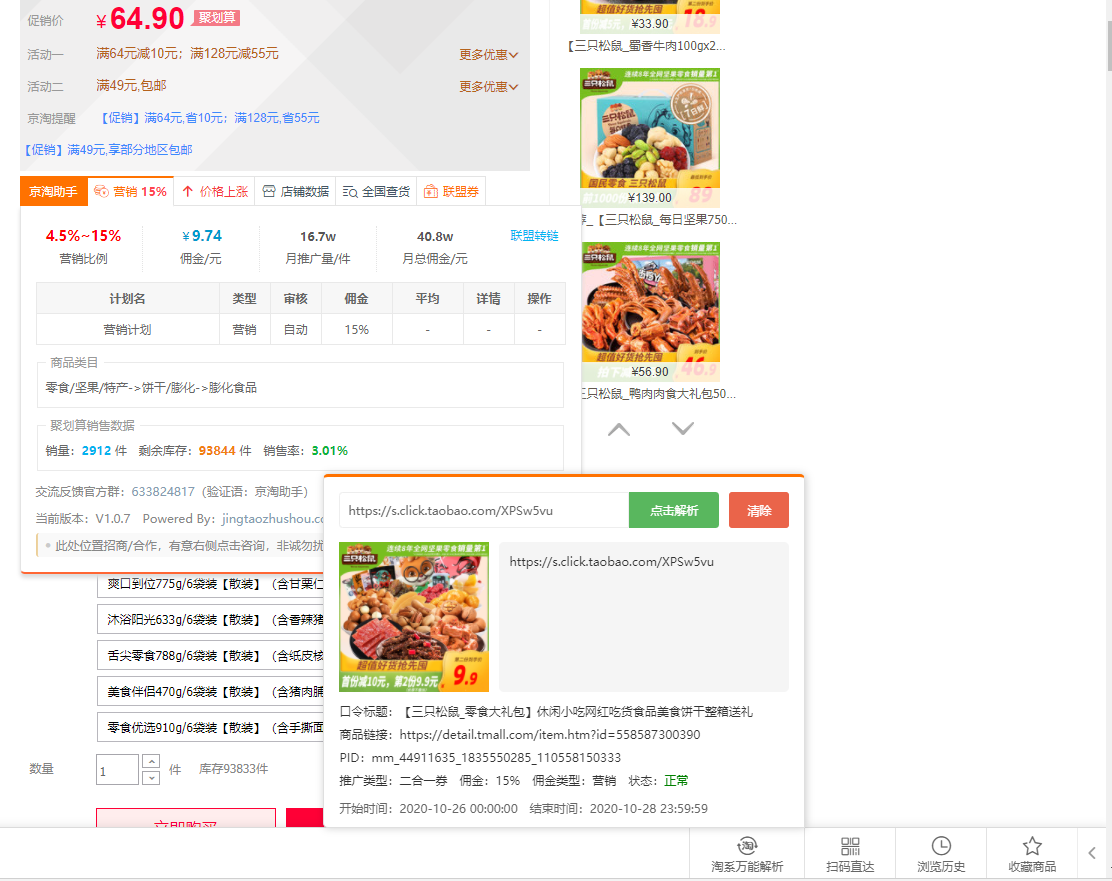Viewport: 1112px width, 881px height.
Task: Click the 每日坚果750 product title
Action: pos(658,219)
